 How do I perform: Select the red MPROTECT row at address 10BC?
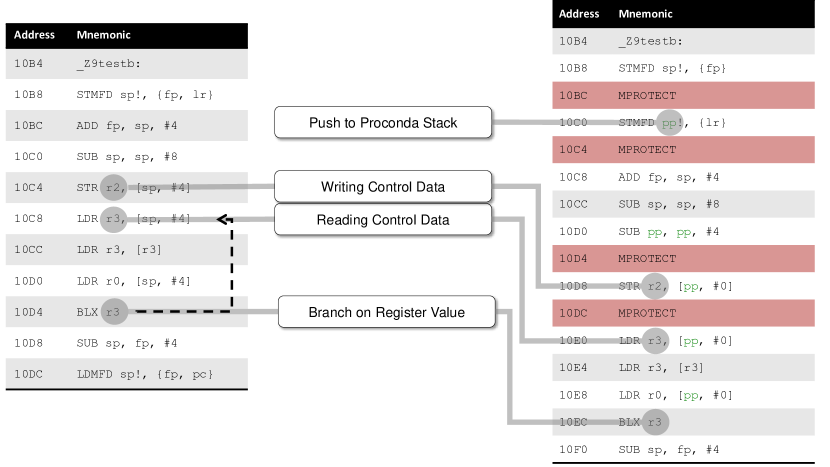point(684,96)
